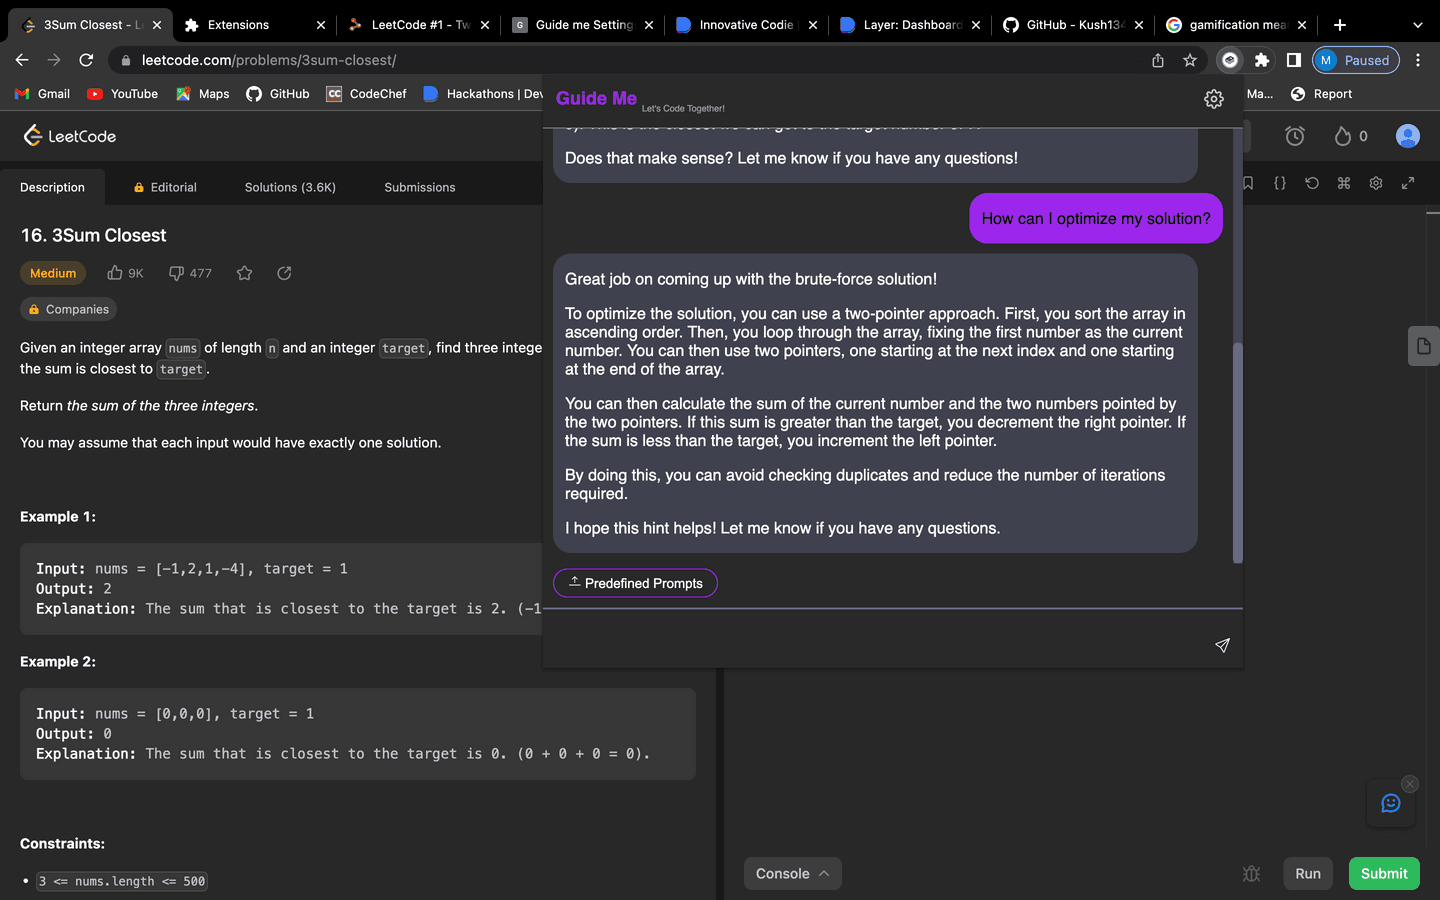Open Hackathons bookmark
1440x900 pixels.
pyautogui.click(x=483, y=94)
